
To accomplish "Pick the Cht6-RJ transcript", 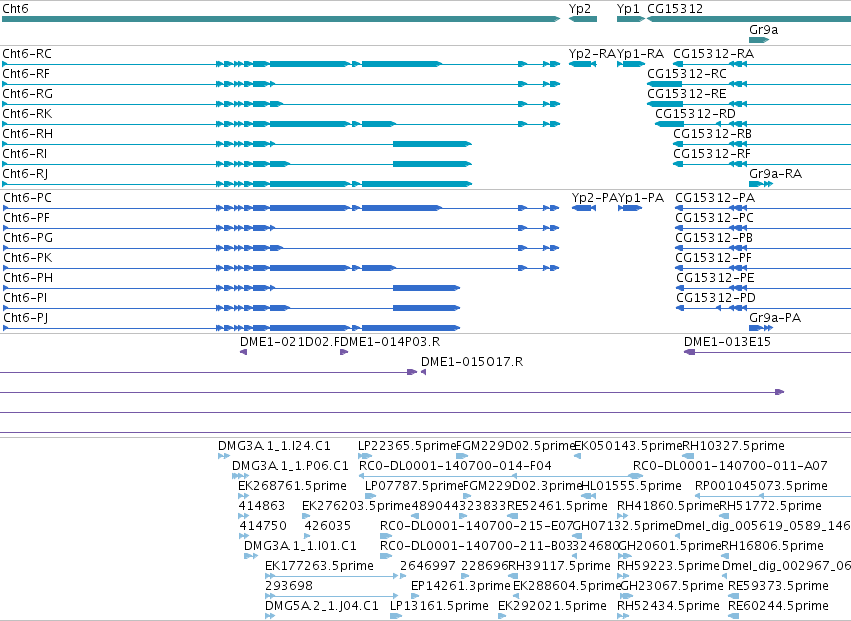I will coord(25,174).
